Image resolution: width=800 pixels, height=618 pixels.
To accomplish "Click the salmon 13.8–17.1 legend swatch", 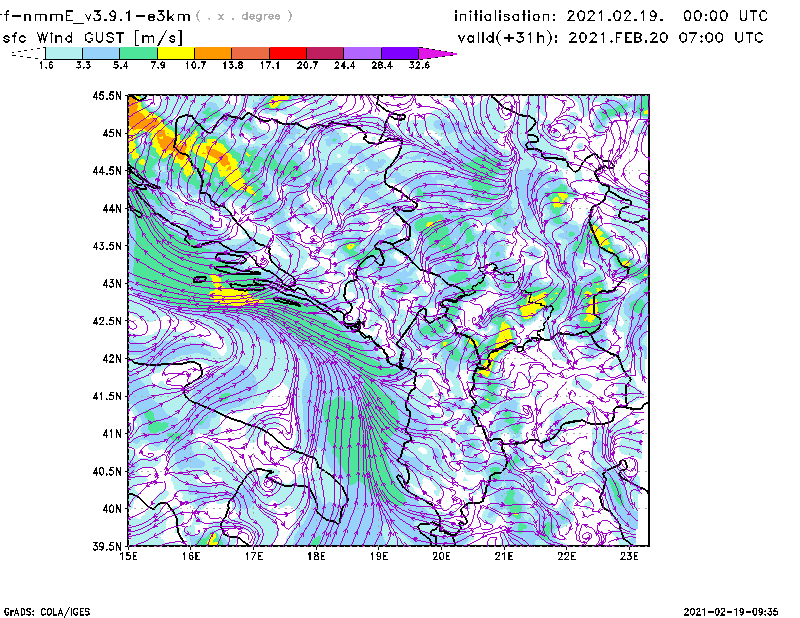I will click(x=251, y=53).
